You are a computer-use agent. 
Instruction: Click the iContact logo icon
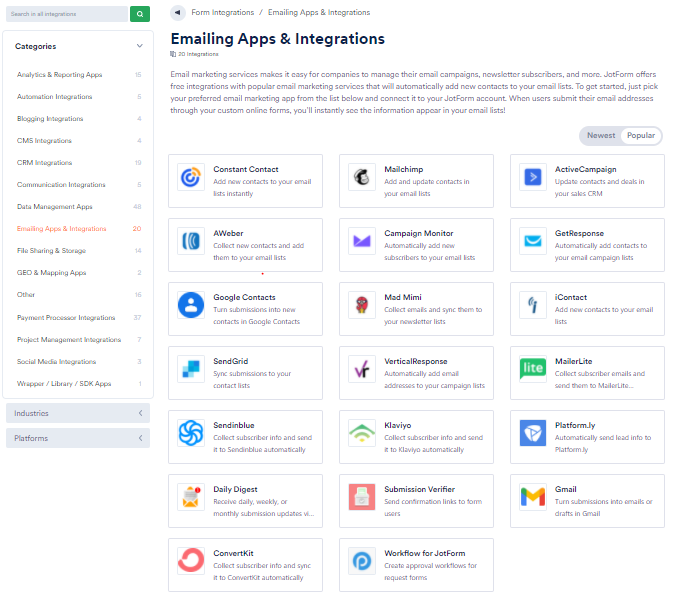532,305
